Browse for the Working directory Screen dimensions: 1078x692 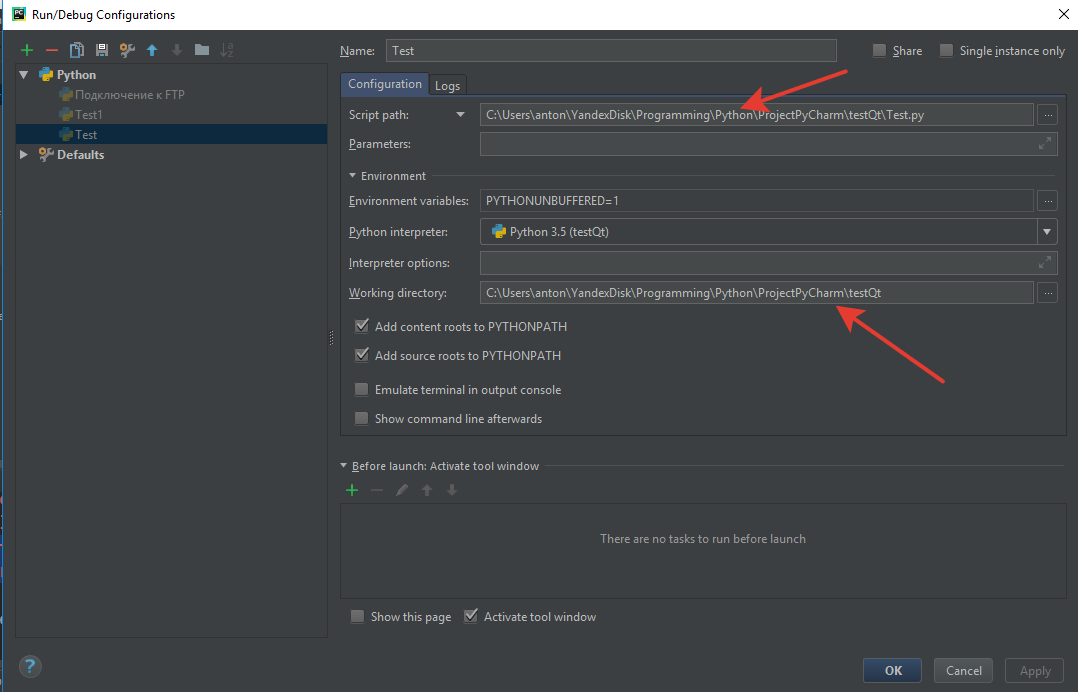[x=1047, y=293]
